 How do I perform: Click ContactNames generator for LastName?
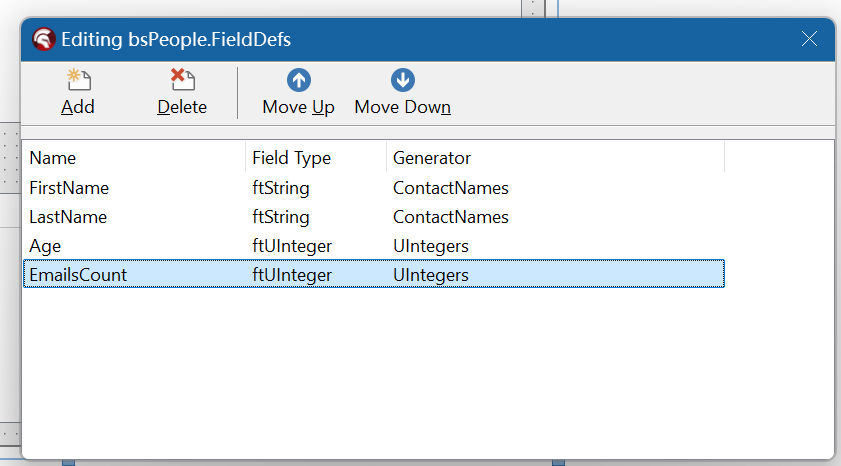451,217
